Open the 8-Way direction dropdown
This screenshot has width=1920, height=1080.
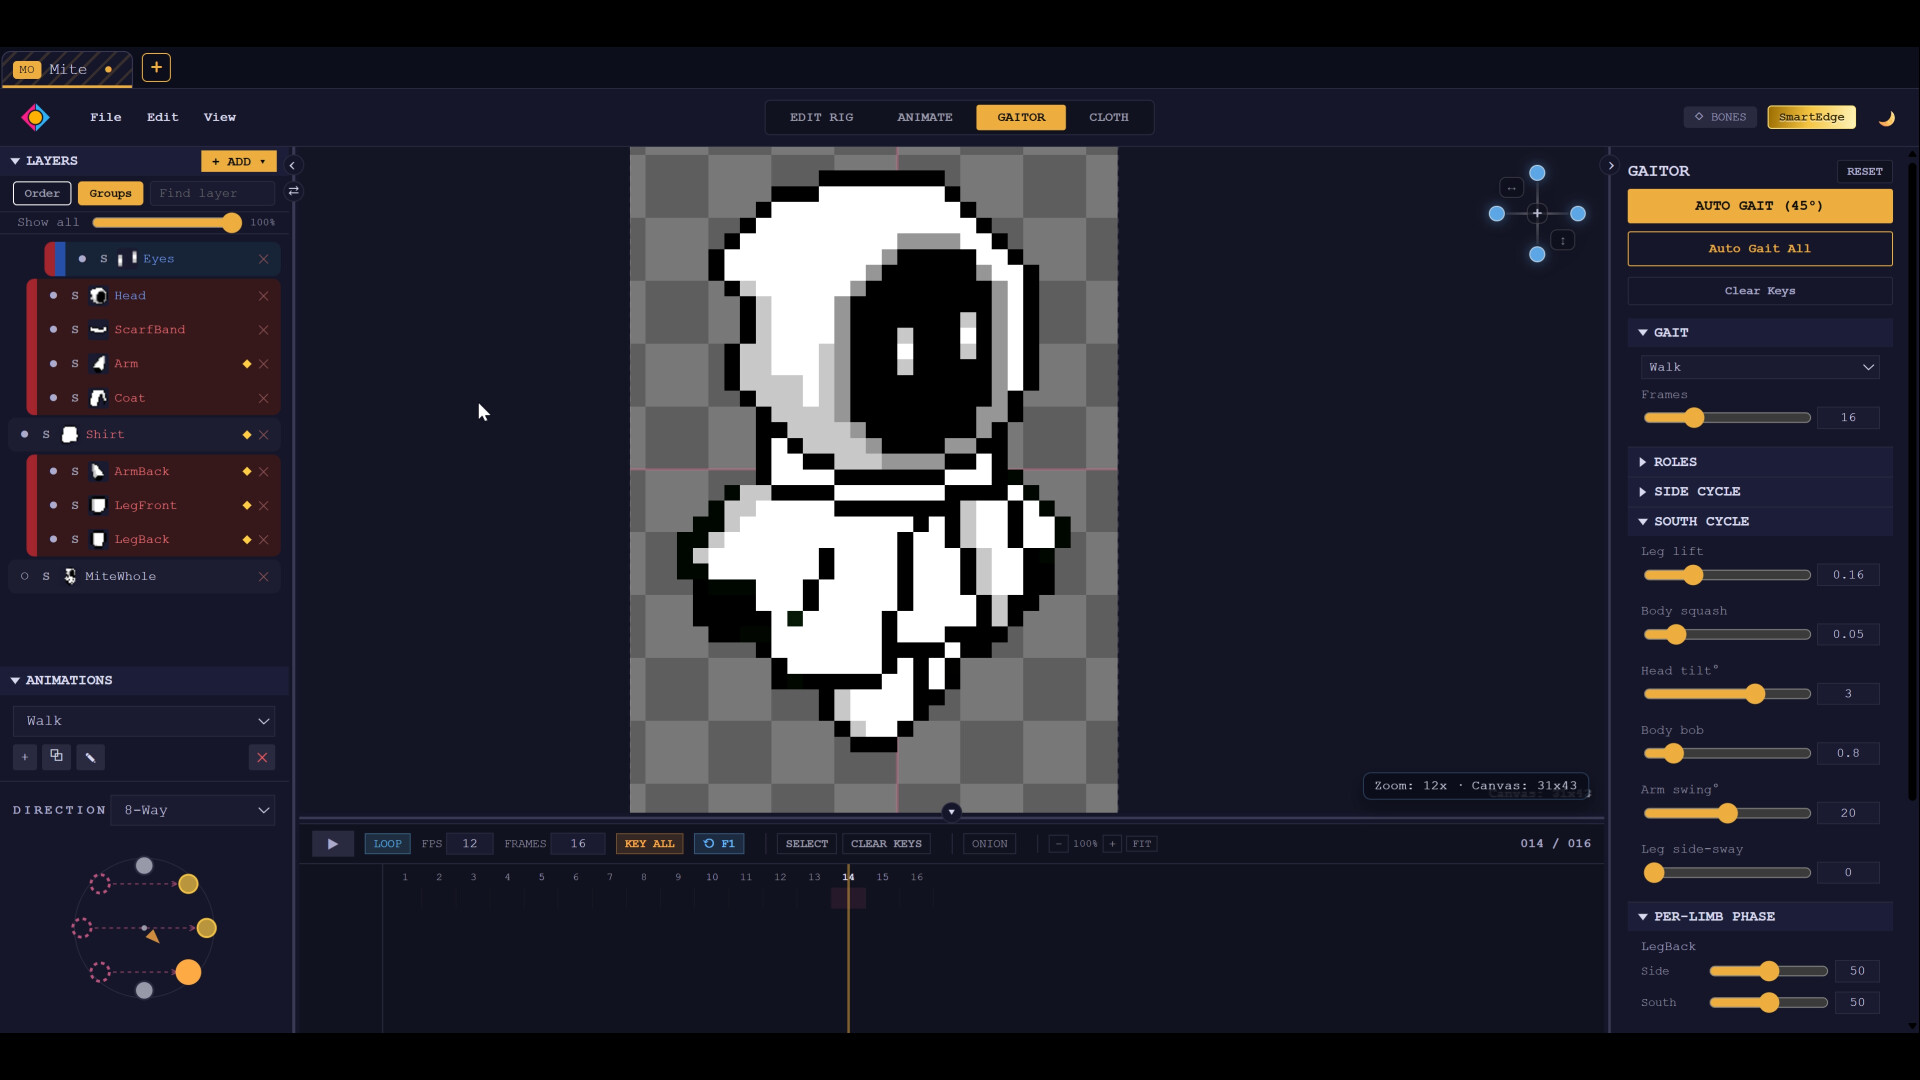[193, 810]
